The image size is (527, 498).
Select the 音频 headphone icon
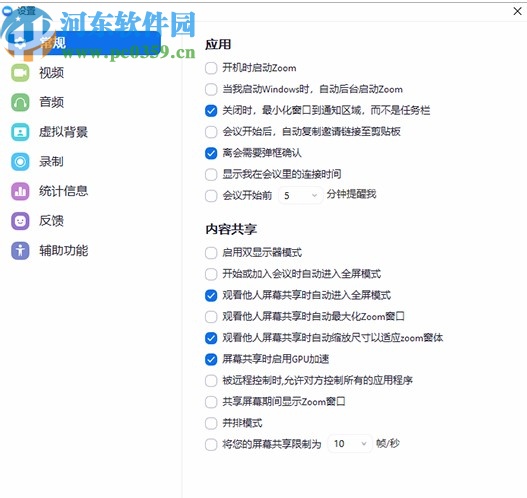tap(20, 102)
